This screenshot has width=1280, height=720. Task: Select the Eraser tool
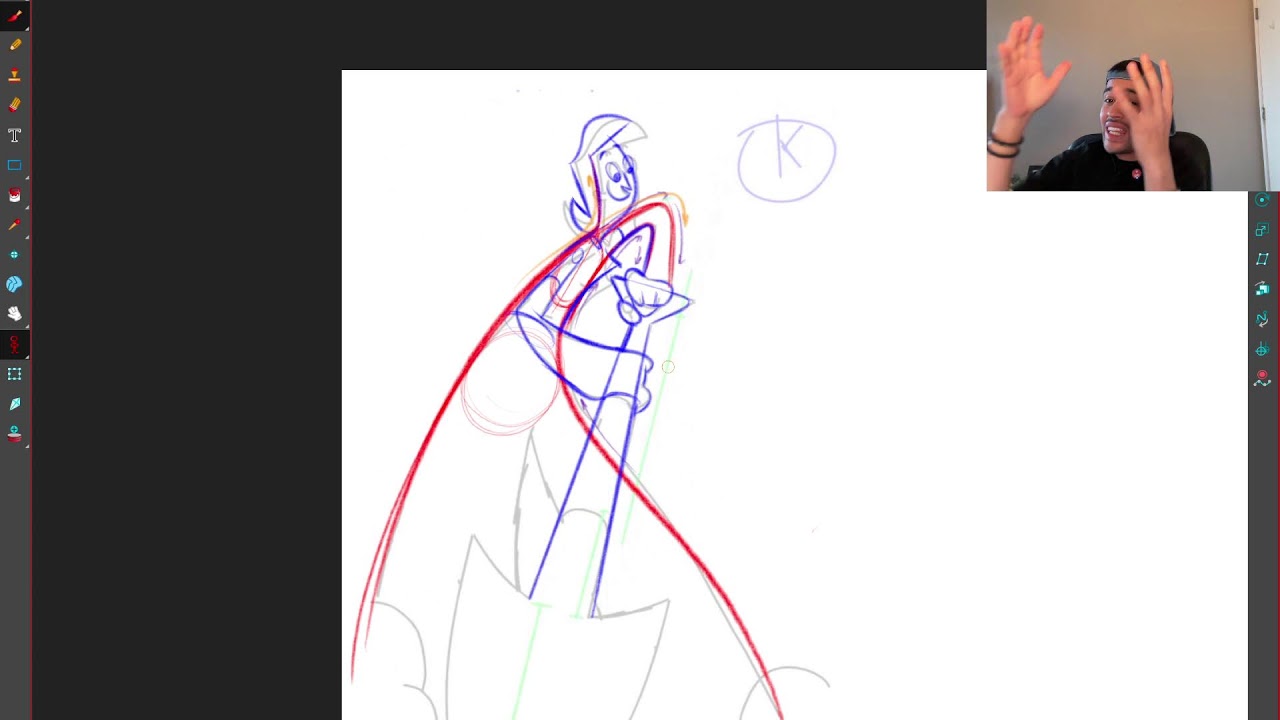pyautogui.click(x=15, y=105)
